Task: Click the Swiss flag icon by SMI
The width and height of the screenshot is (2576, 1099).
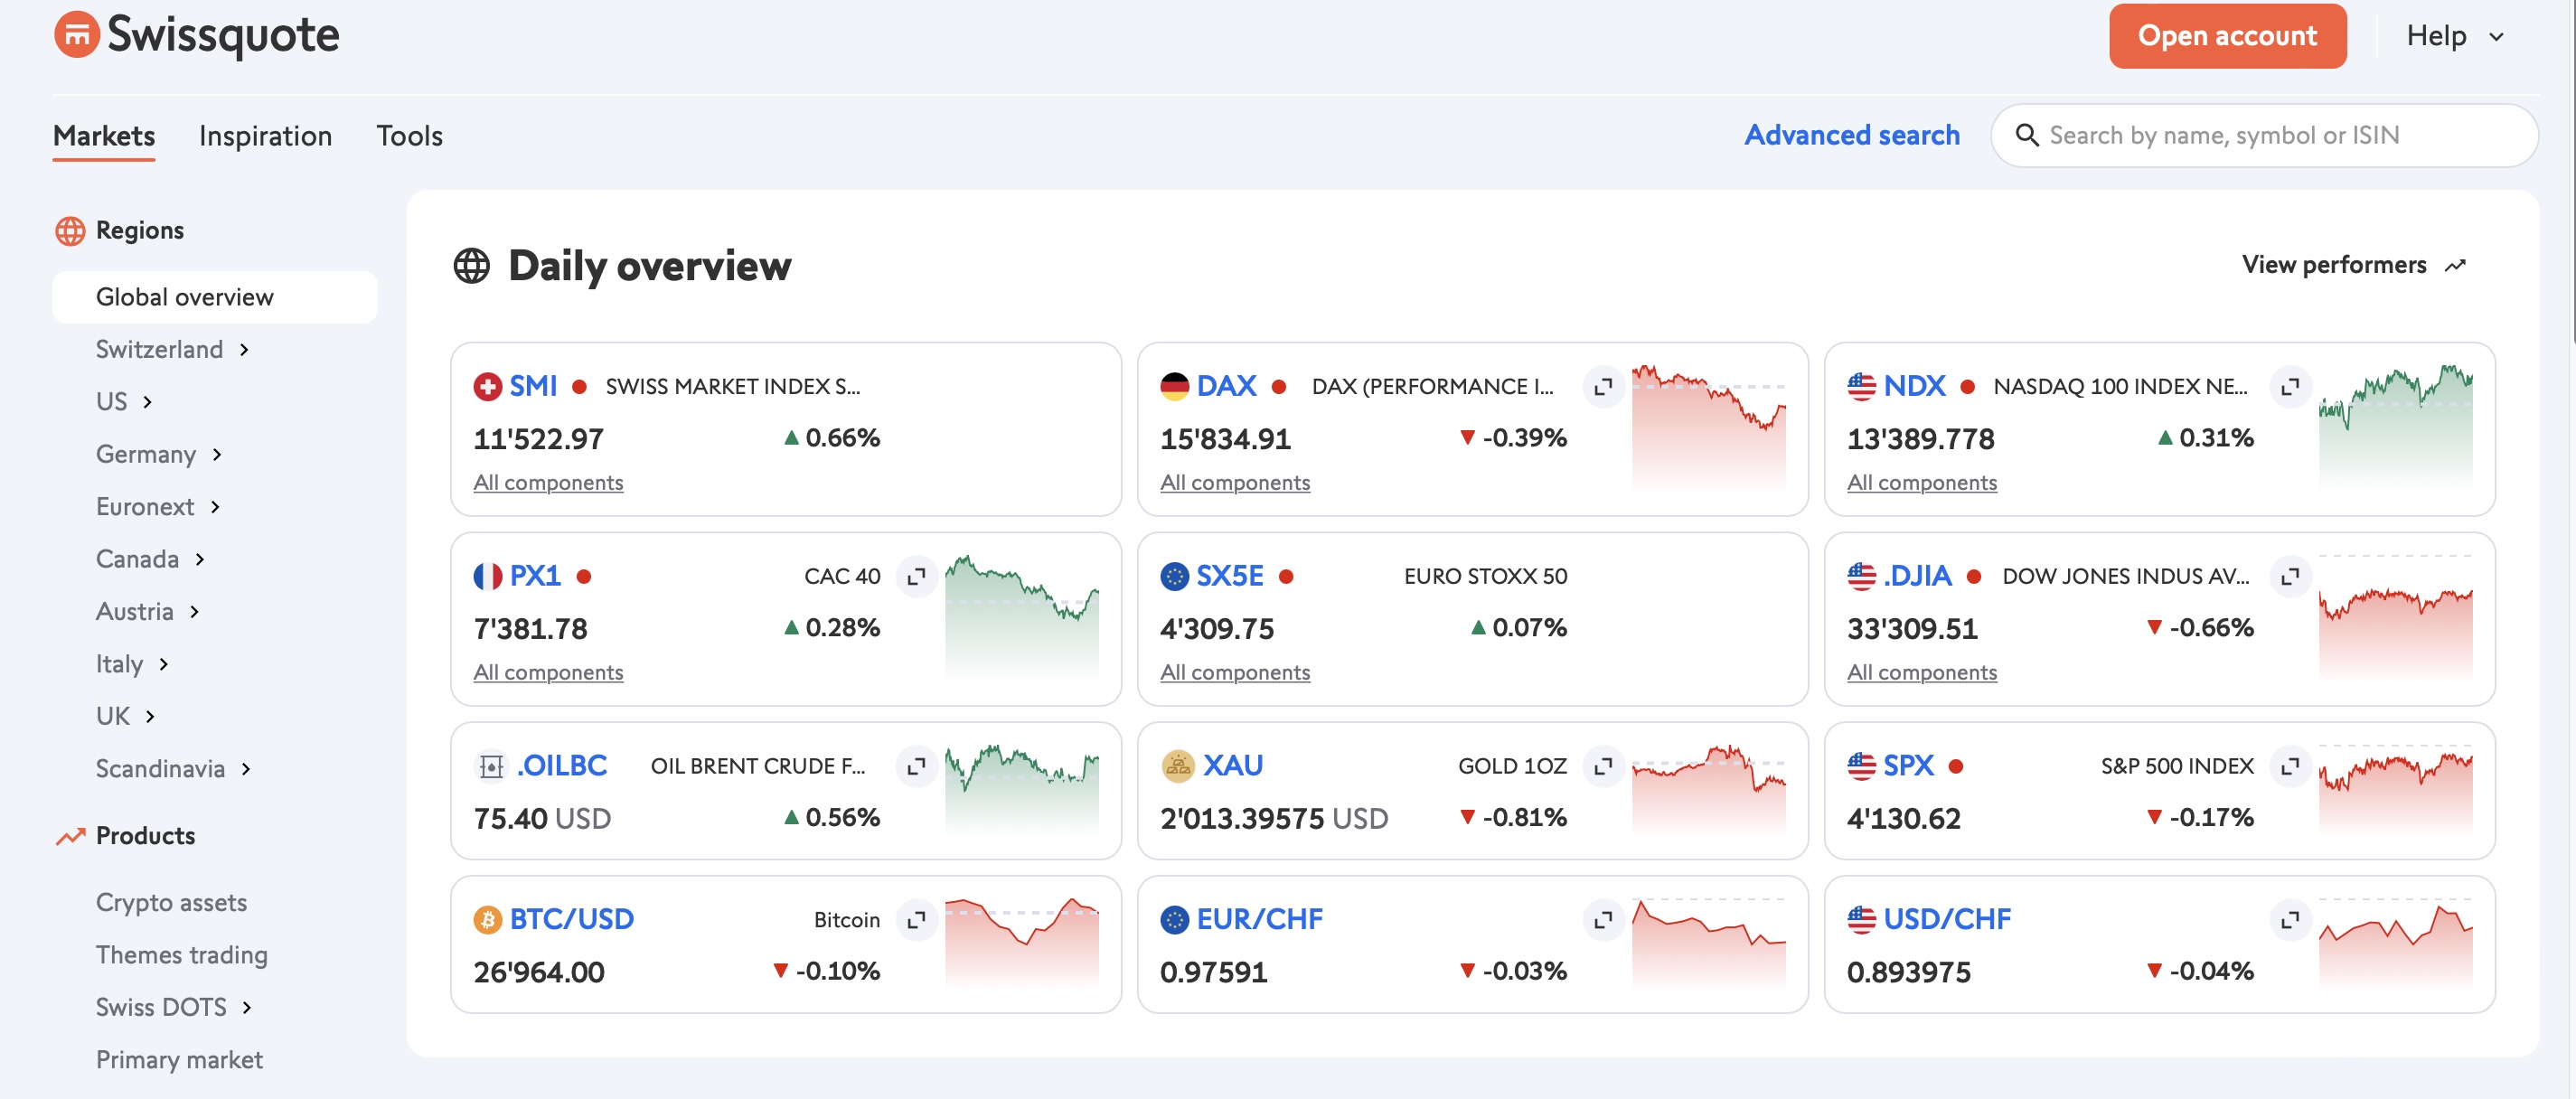Action: coord(488,387)
